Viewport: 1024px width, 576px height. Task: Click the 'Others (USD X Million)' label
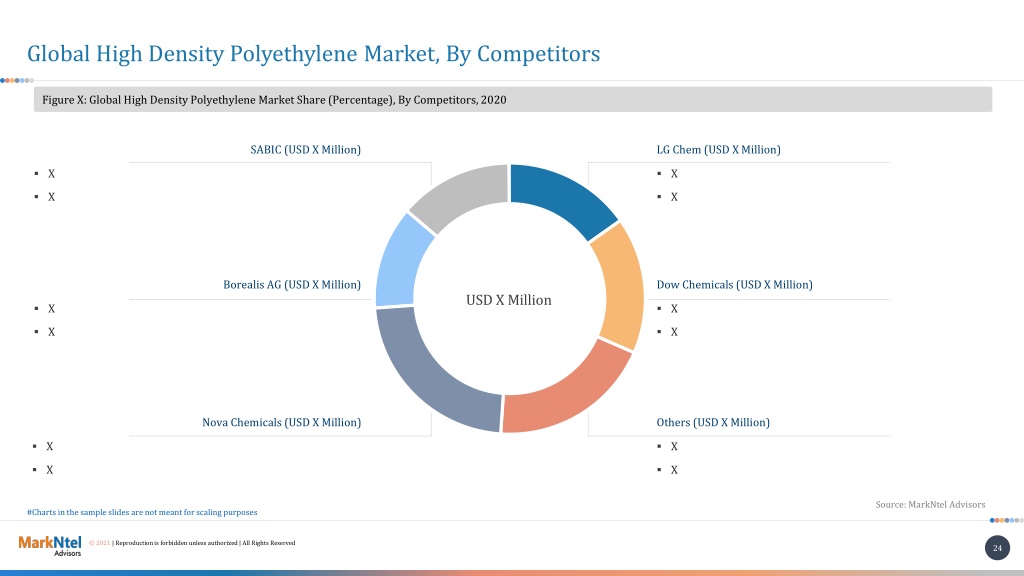coord(713,423)
